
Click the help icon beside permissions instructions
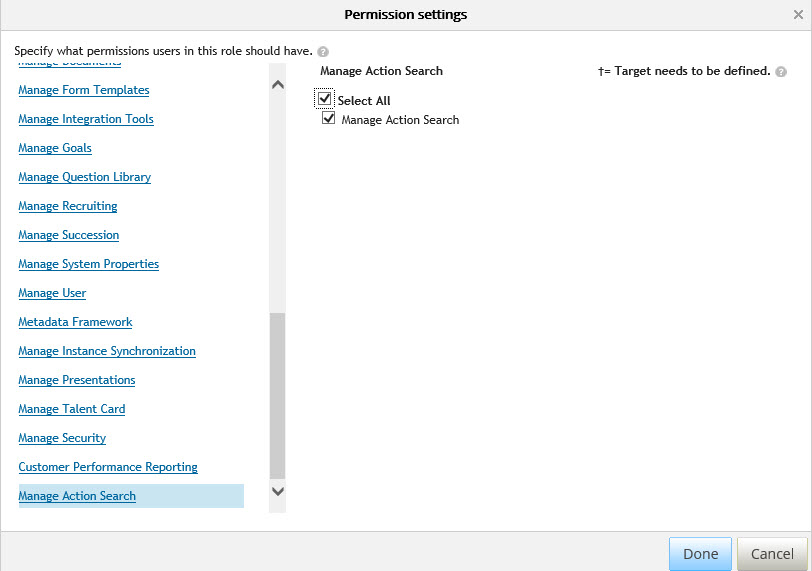pyautogui.click(x=323, y=52)
